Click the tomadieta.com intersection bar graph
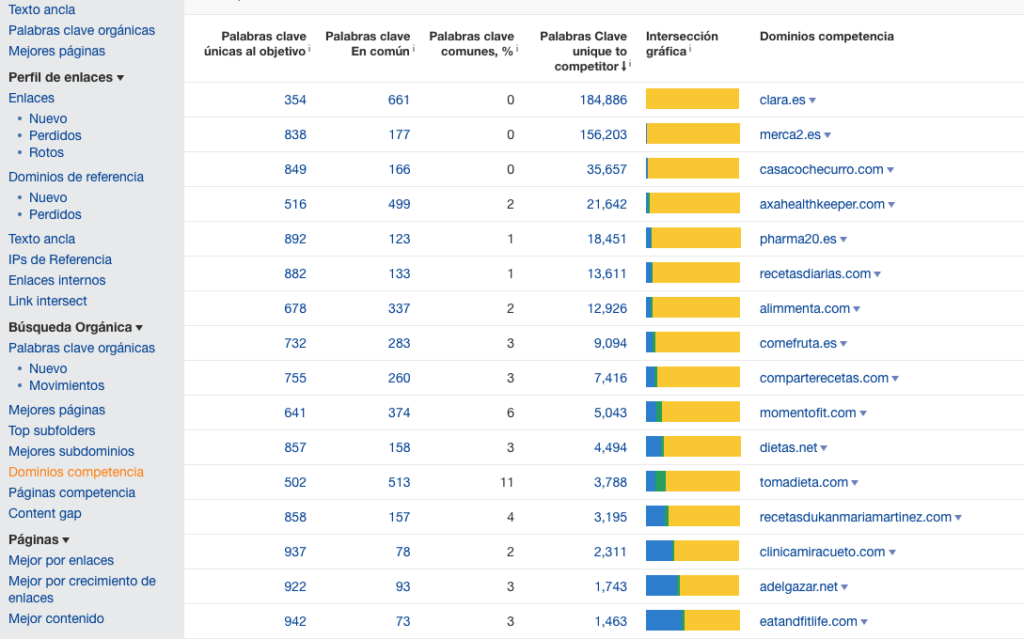 (x=692, y=482)
